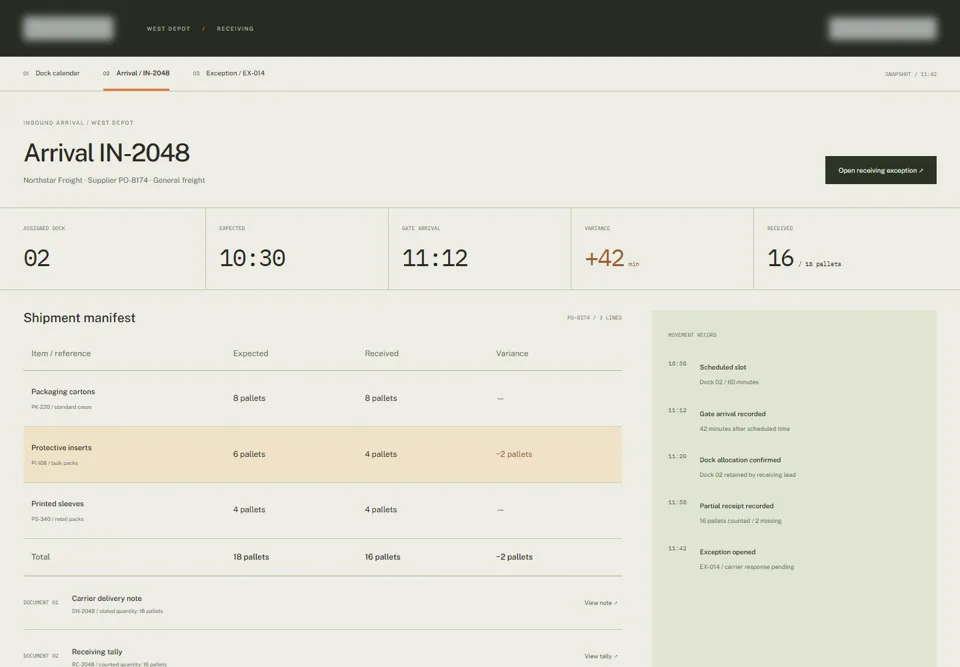
Task: Select the Arrival / IN-2048 tab
Action: (x=136, y=73)
